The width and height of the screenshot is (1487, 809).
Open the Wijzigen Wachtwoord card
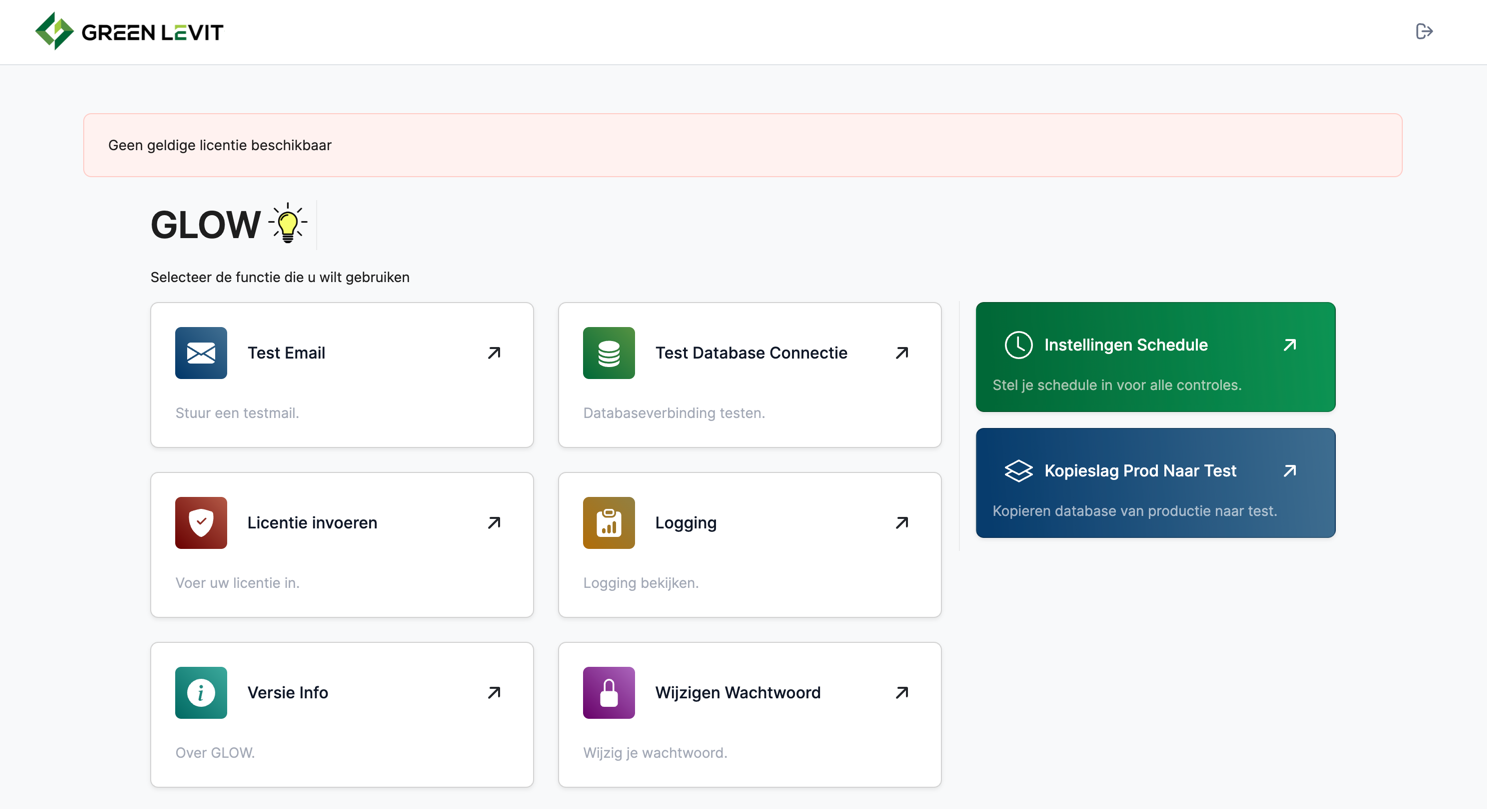pos(749,714)
